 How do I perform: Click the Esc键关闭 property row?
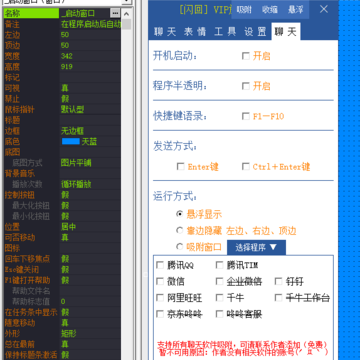[62, 269]
